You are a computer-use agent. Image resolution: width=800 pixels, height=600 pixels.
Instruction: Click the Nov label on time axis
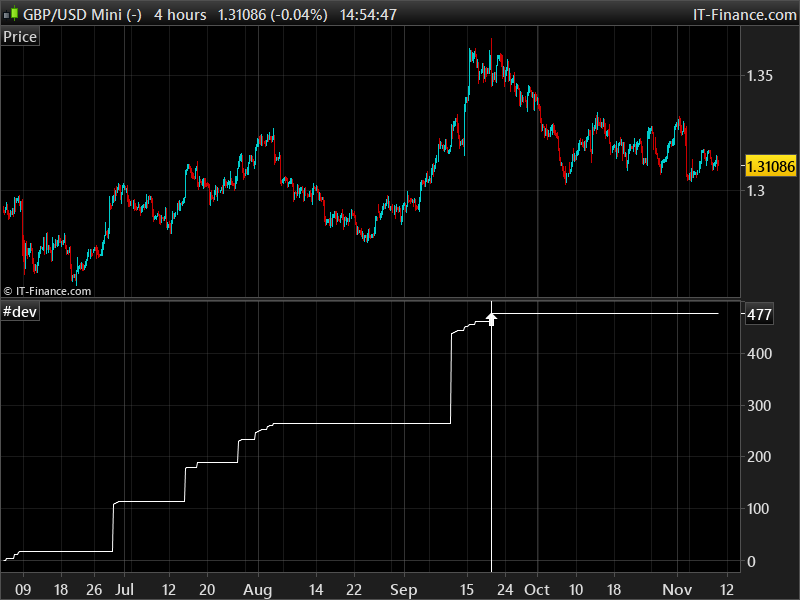pyautogui.click(x=677, y=589)
